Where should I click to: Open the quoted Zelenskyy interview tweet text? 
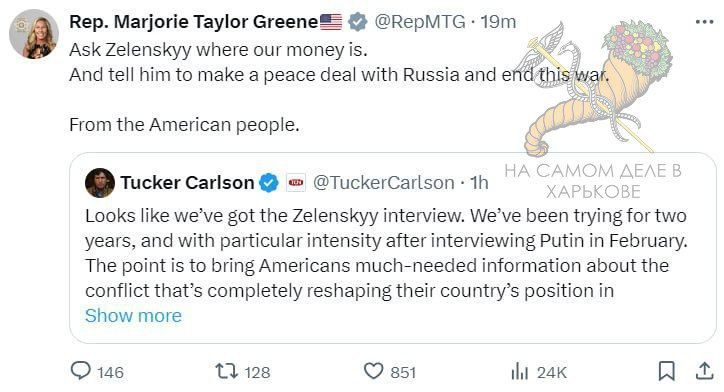[386, 253]
